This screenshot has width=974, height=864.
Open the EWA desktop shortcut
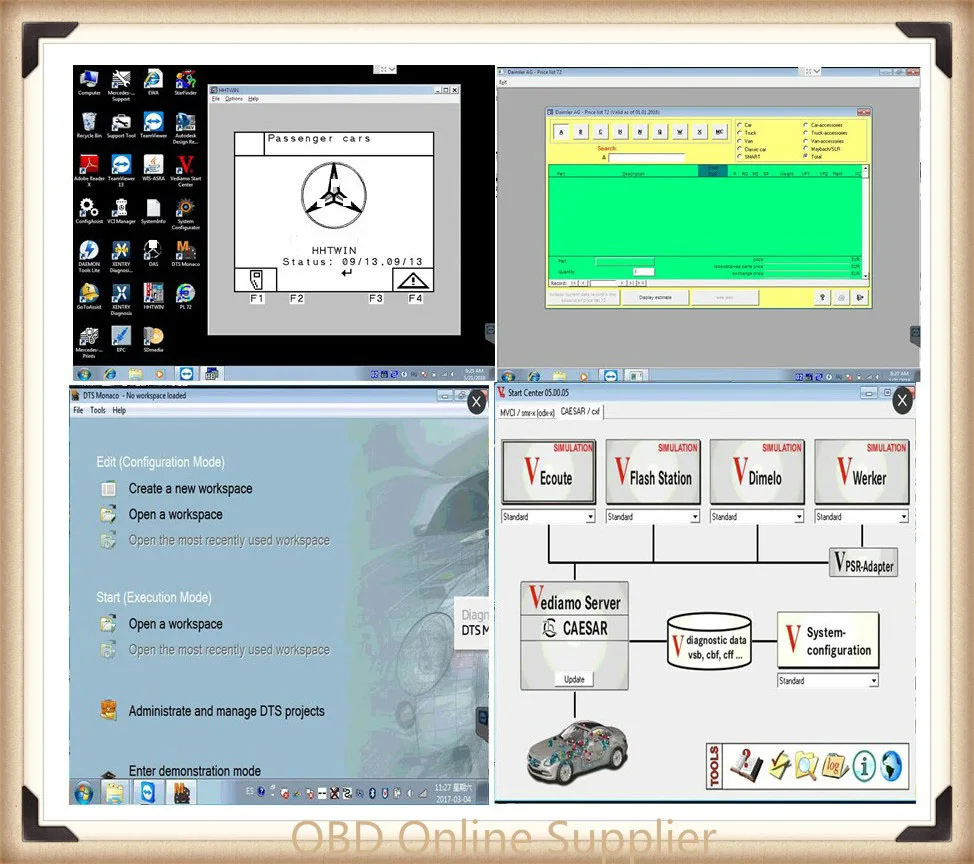(x=153, y=83)
